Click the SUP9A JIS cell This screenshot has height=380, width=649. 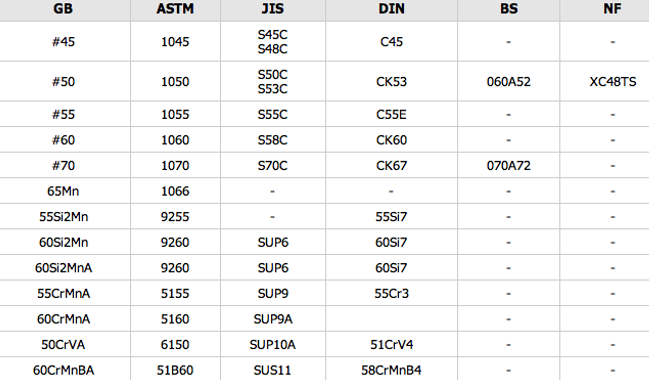click(273, 319)
